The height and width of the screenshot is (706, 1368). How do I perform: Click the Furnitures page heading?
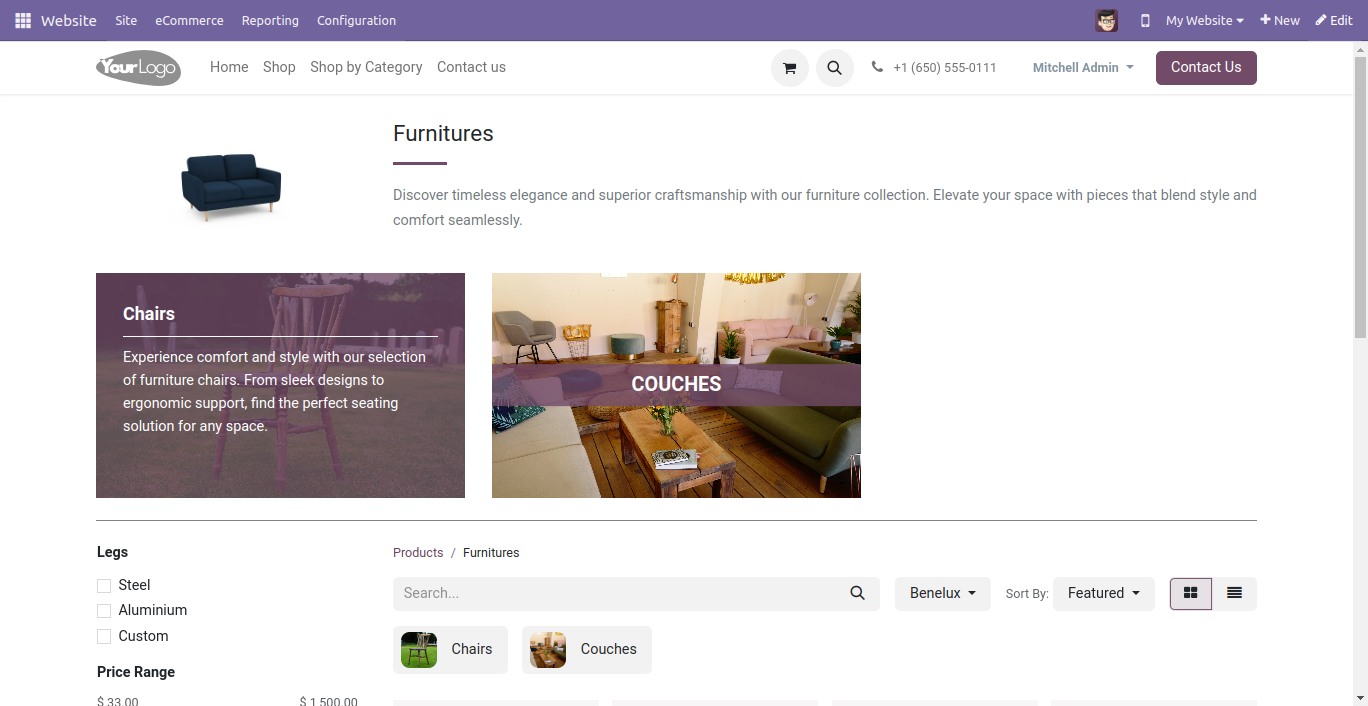443,133
